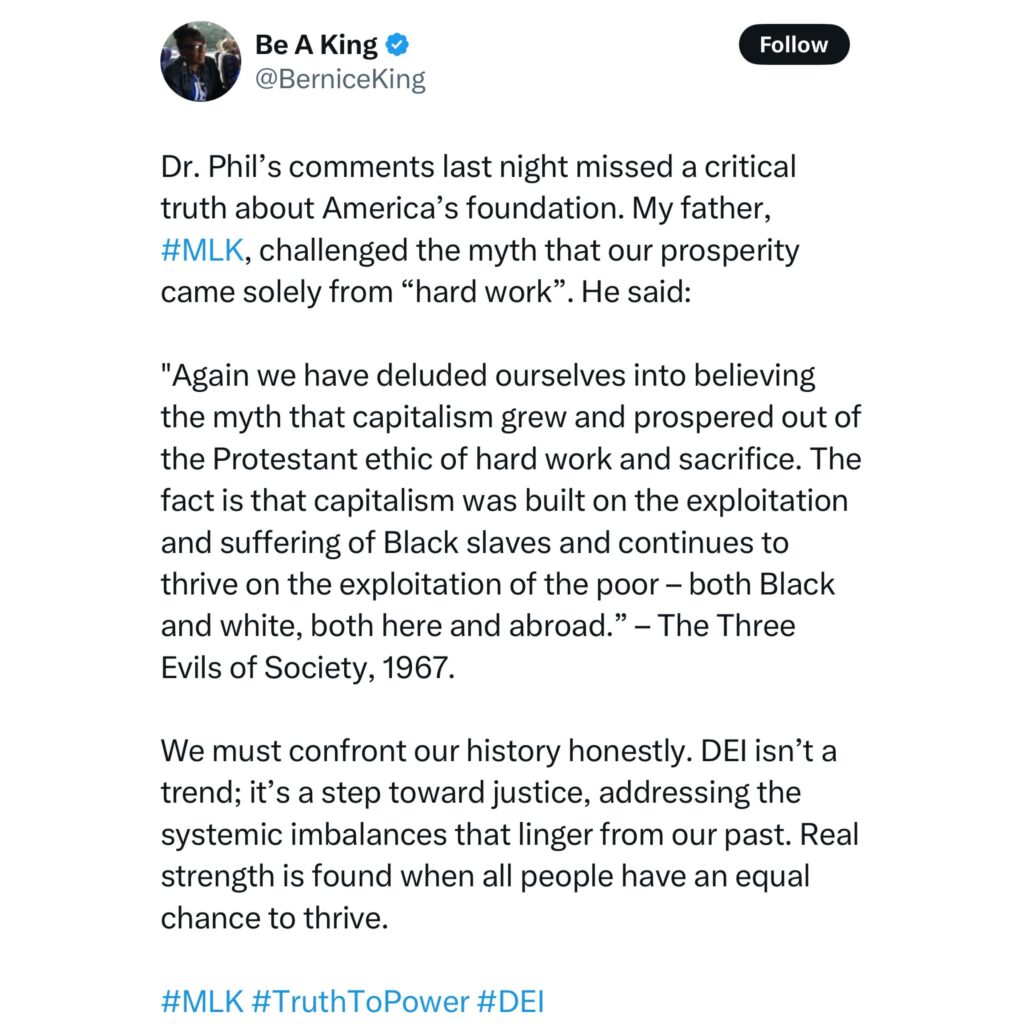Click the quoted MLK passage
1024x1024 pixels.
500,500
